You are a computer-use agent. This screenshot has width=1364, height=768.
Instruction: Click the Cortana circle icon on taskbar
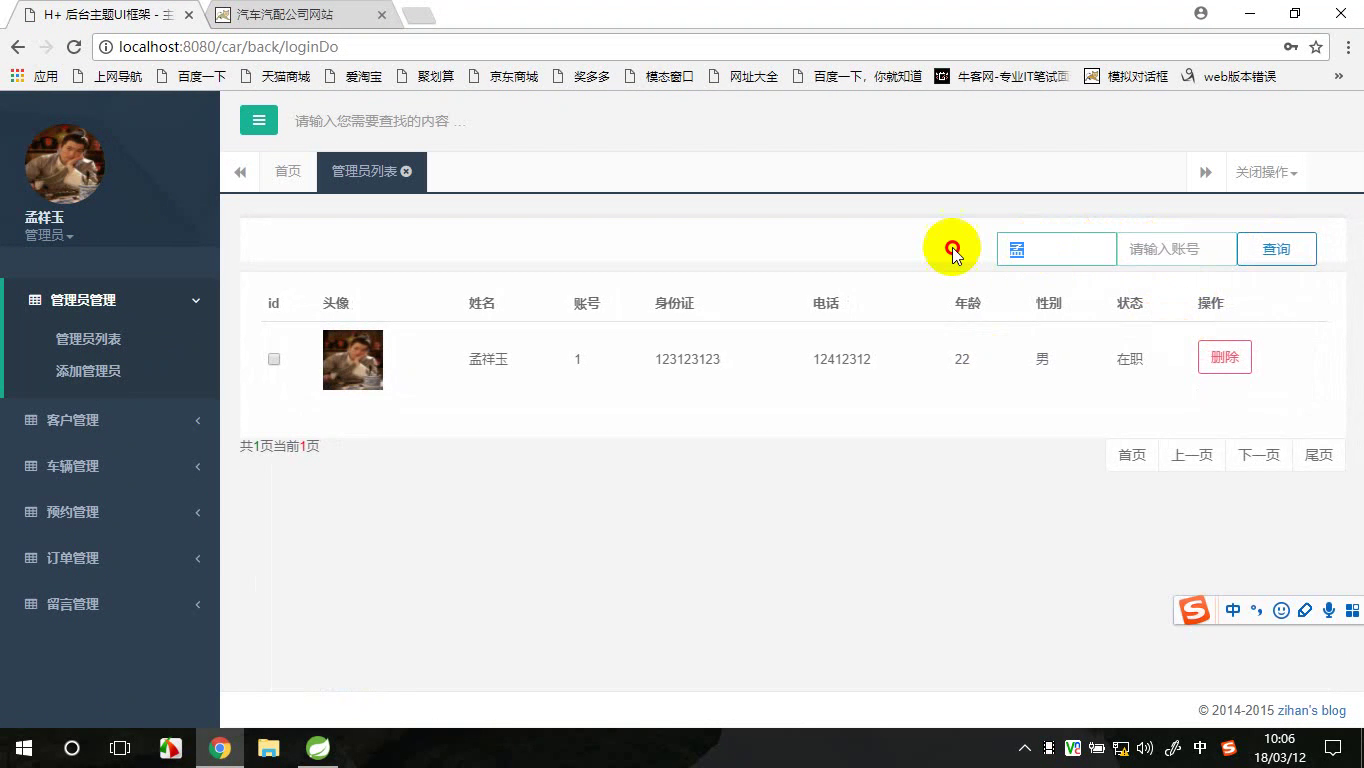tap(72, 748)
